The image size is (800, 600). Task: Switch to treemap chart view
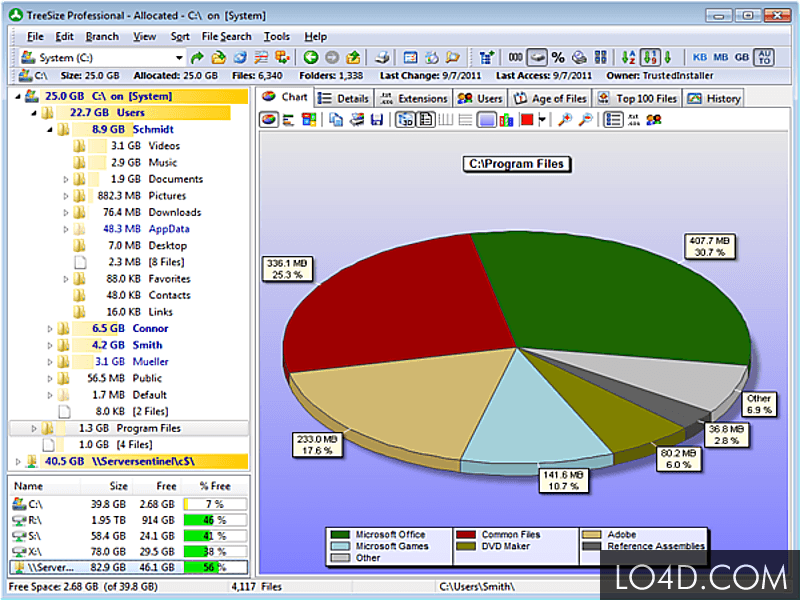[x=309, y=120]
